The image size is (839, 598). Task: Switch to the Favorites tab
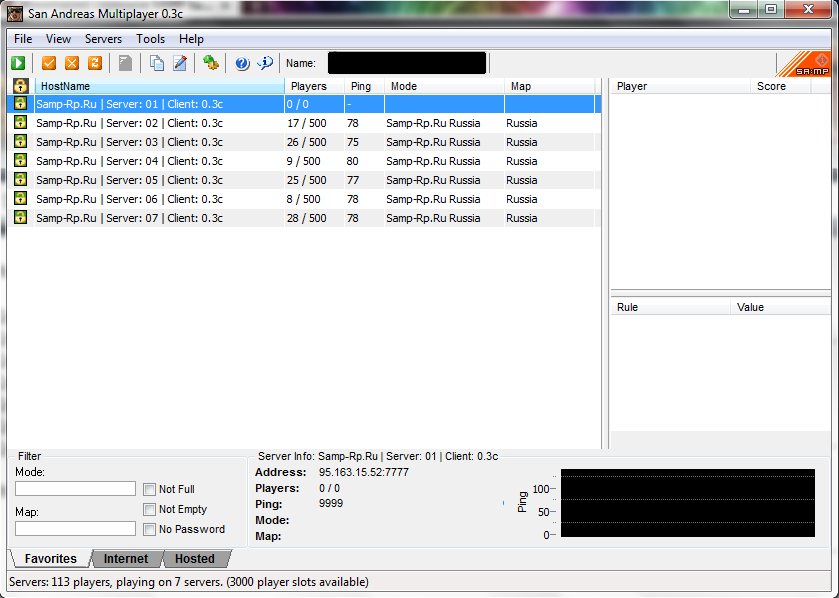pyautogui.click(x=50, y=559)
